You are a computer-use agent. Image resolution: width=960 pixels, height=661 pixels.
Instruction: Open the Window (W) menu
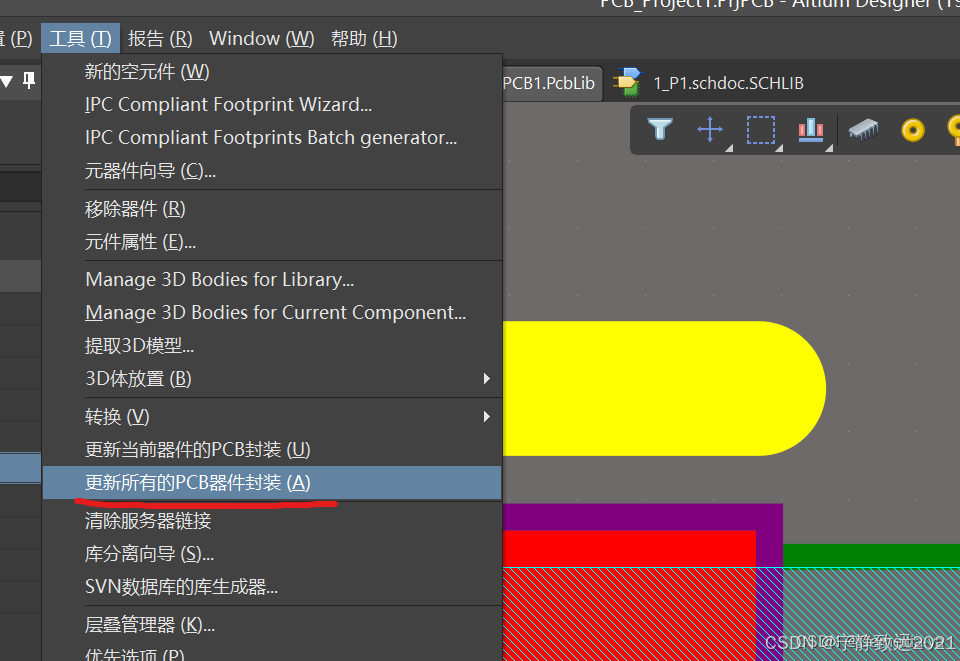tap(261, 39)
